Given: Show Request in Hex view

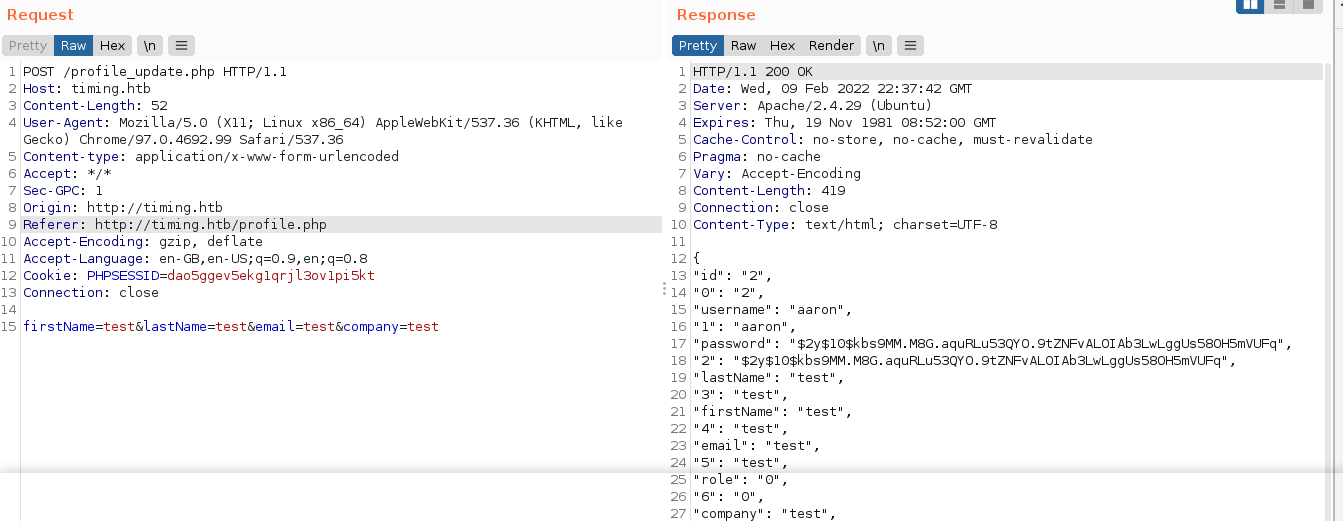Looking at the screenshot, I should tap(112, 45).
